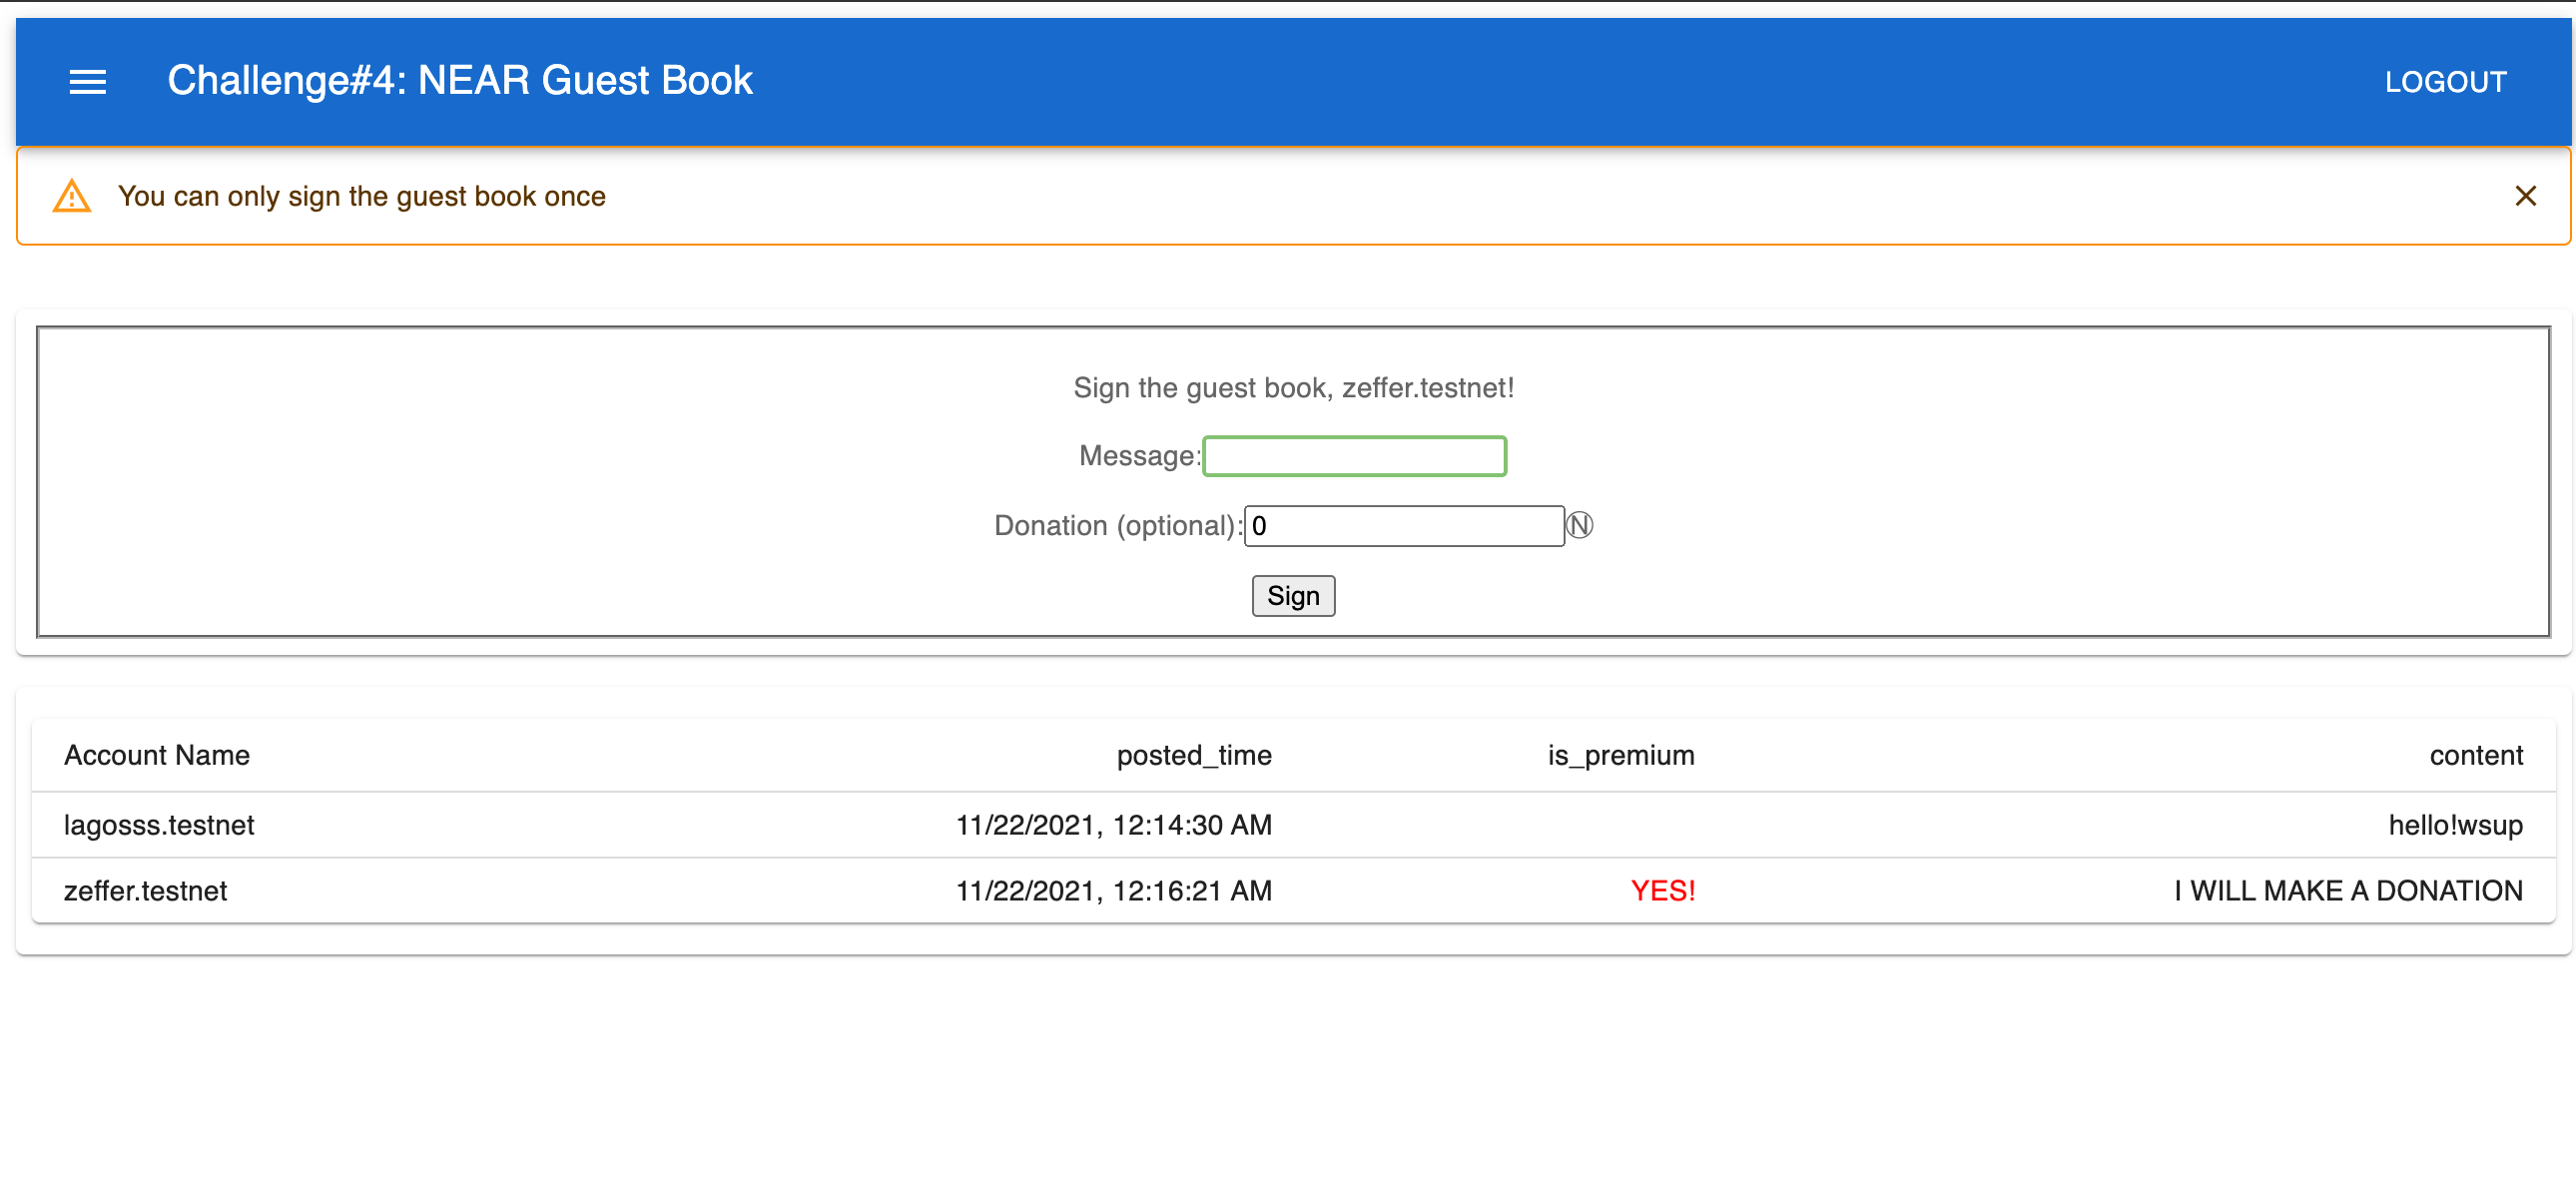This screenshot has width=2576, height=1192.
Task: Select the lagosss.testnet row
Action: tap(159, 825)
